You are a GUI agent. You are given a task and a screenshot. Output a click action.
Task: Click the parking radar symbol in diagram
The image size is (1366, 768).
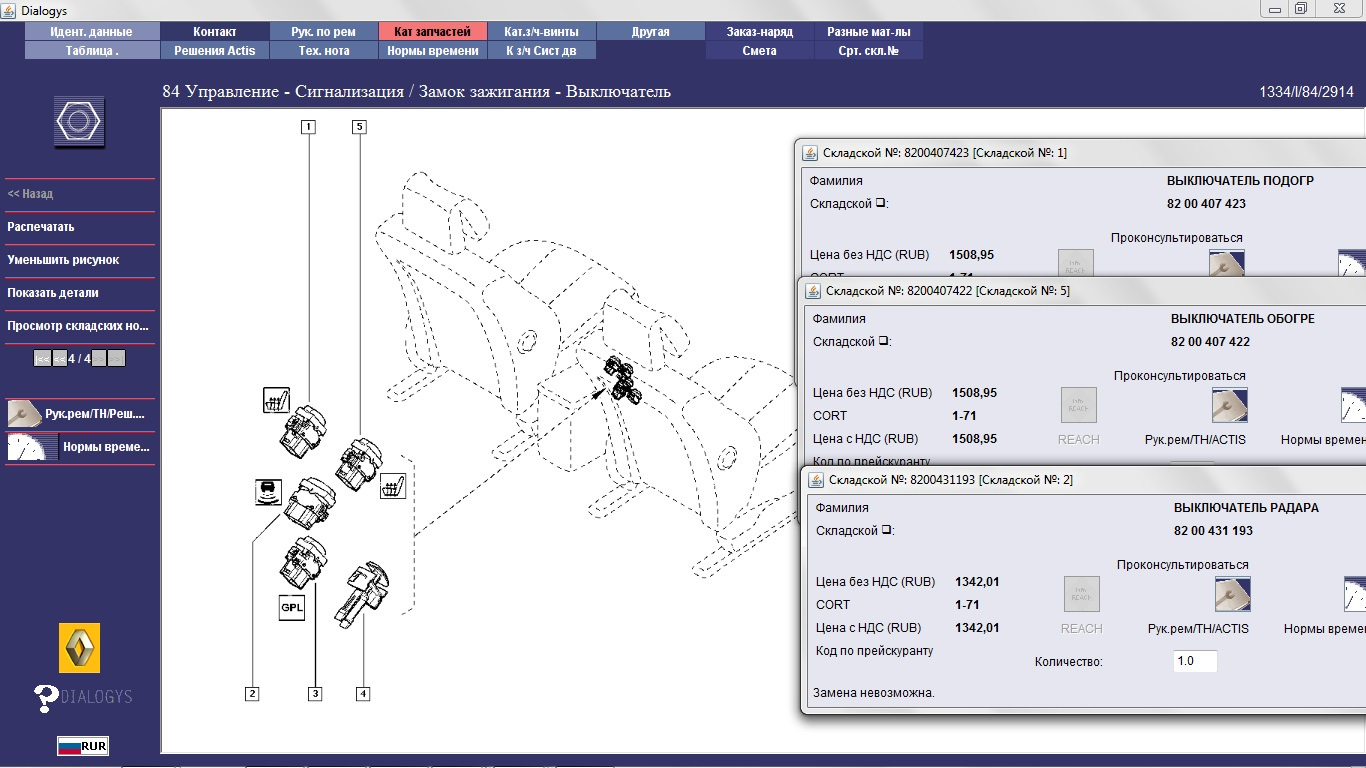click(x=268, y=491)
